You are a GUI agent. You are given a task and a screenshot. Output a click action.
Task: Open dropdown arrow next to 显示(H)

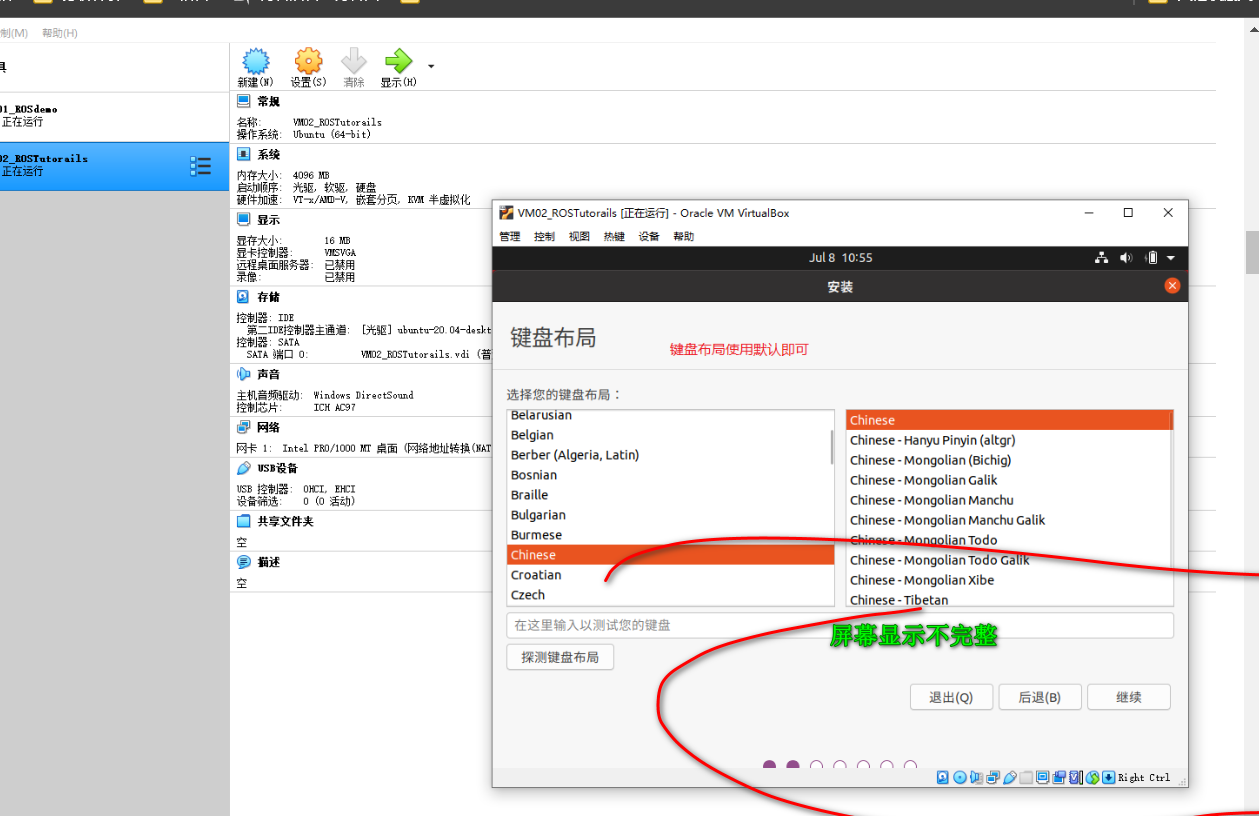pyautogui.click(x=431, y=66)
